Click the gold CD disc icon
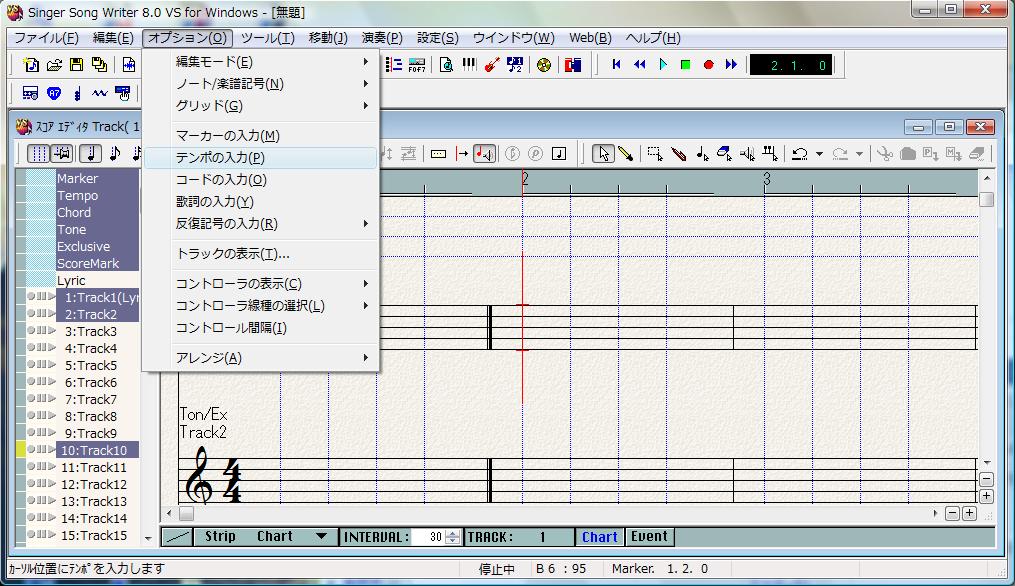This screenshot has height=586, width=1015. (544, 65)
